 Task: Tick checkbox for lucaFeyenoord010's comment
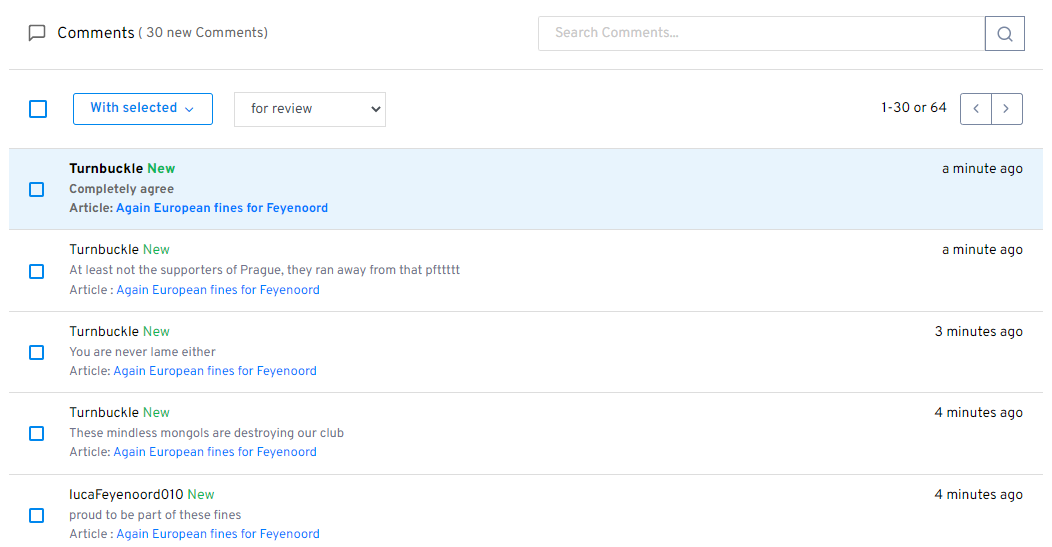pos(37,515)
